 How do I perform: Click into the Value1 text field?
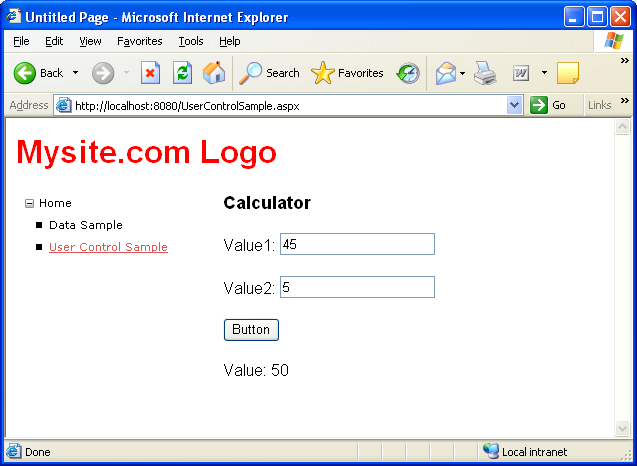(x=357, y=244)
